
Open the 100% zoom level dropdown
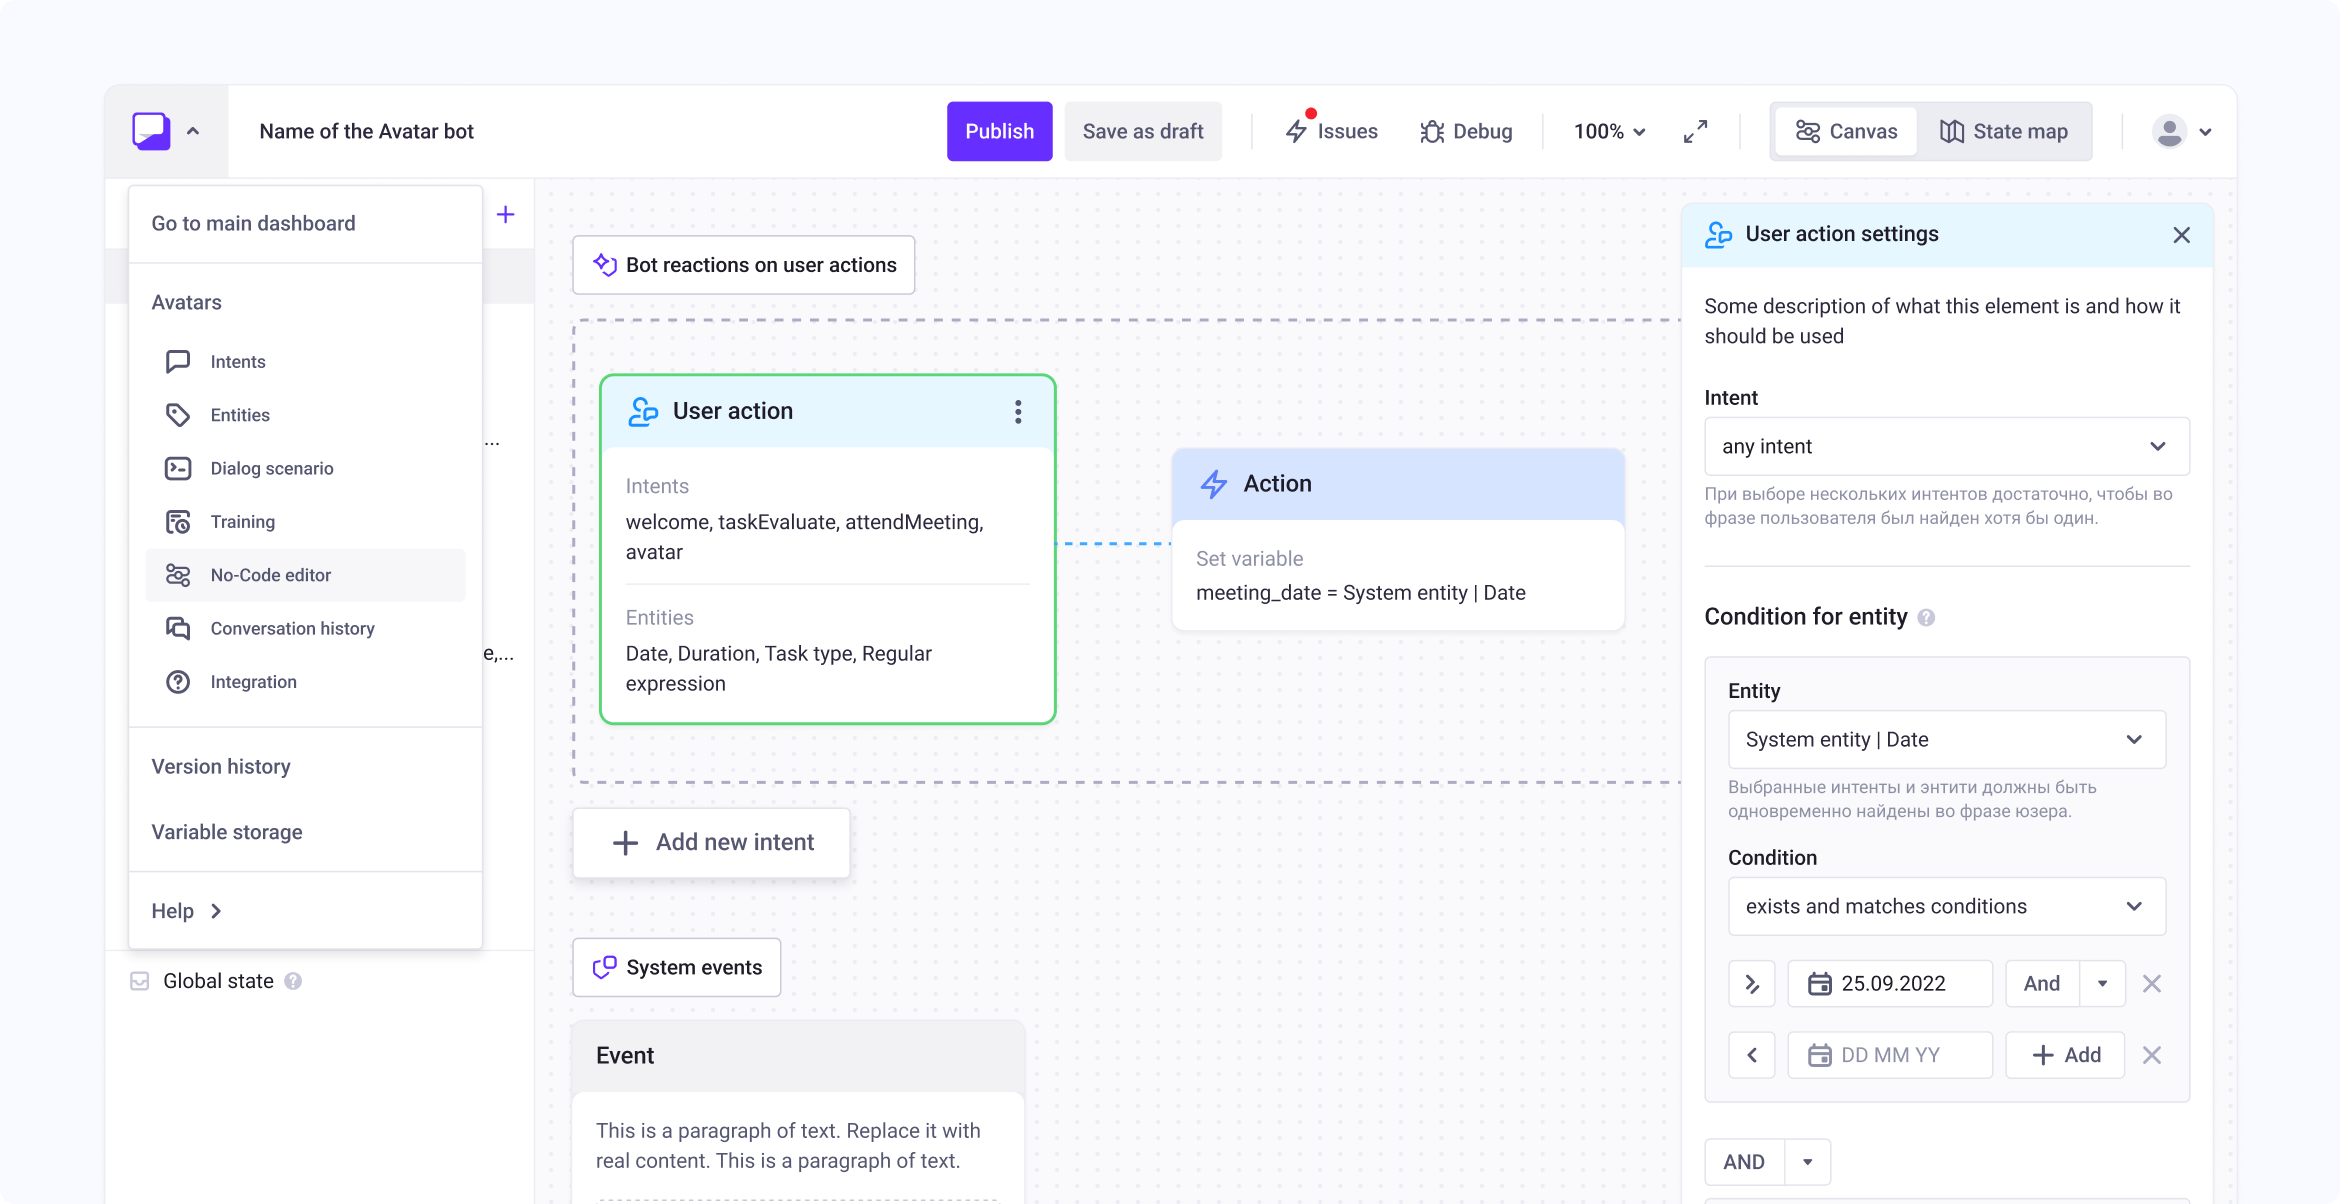(x=1609, y=131)
